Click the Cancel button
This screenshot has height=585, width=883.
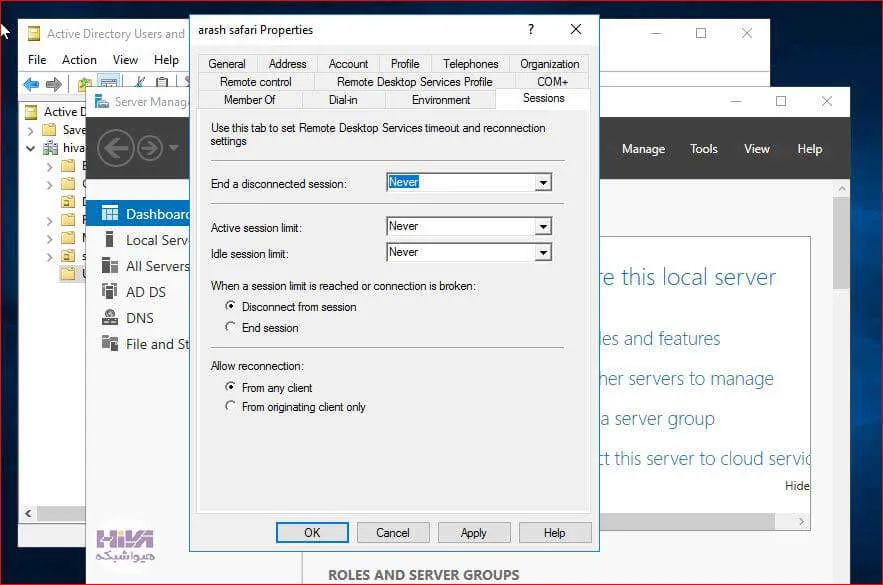coord(393,533)
